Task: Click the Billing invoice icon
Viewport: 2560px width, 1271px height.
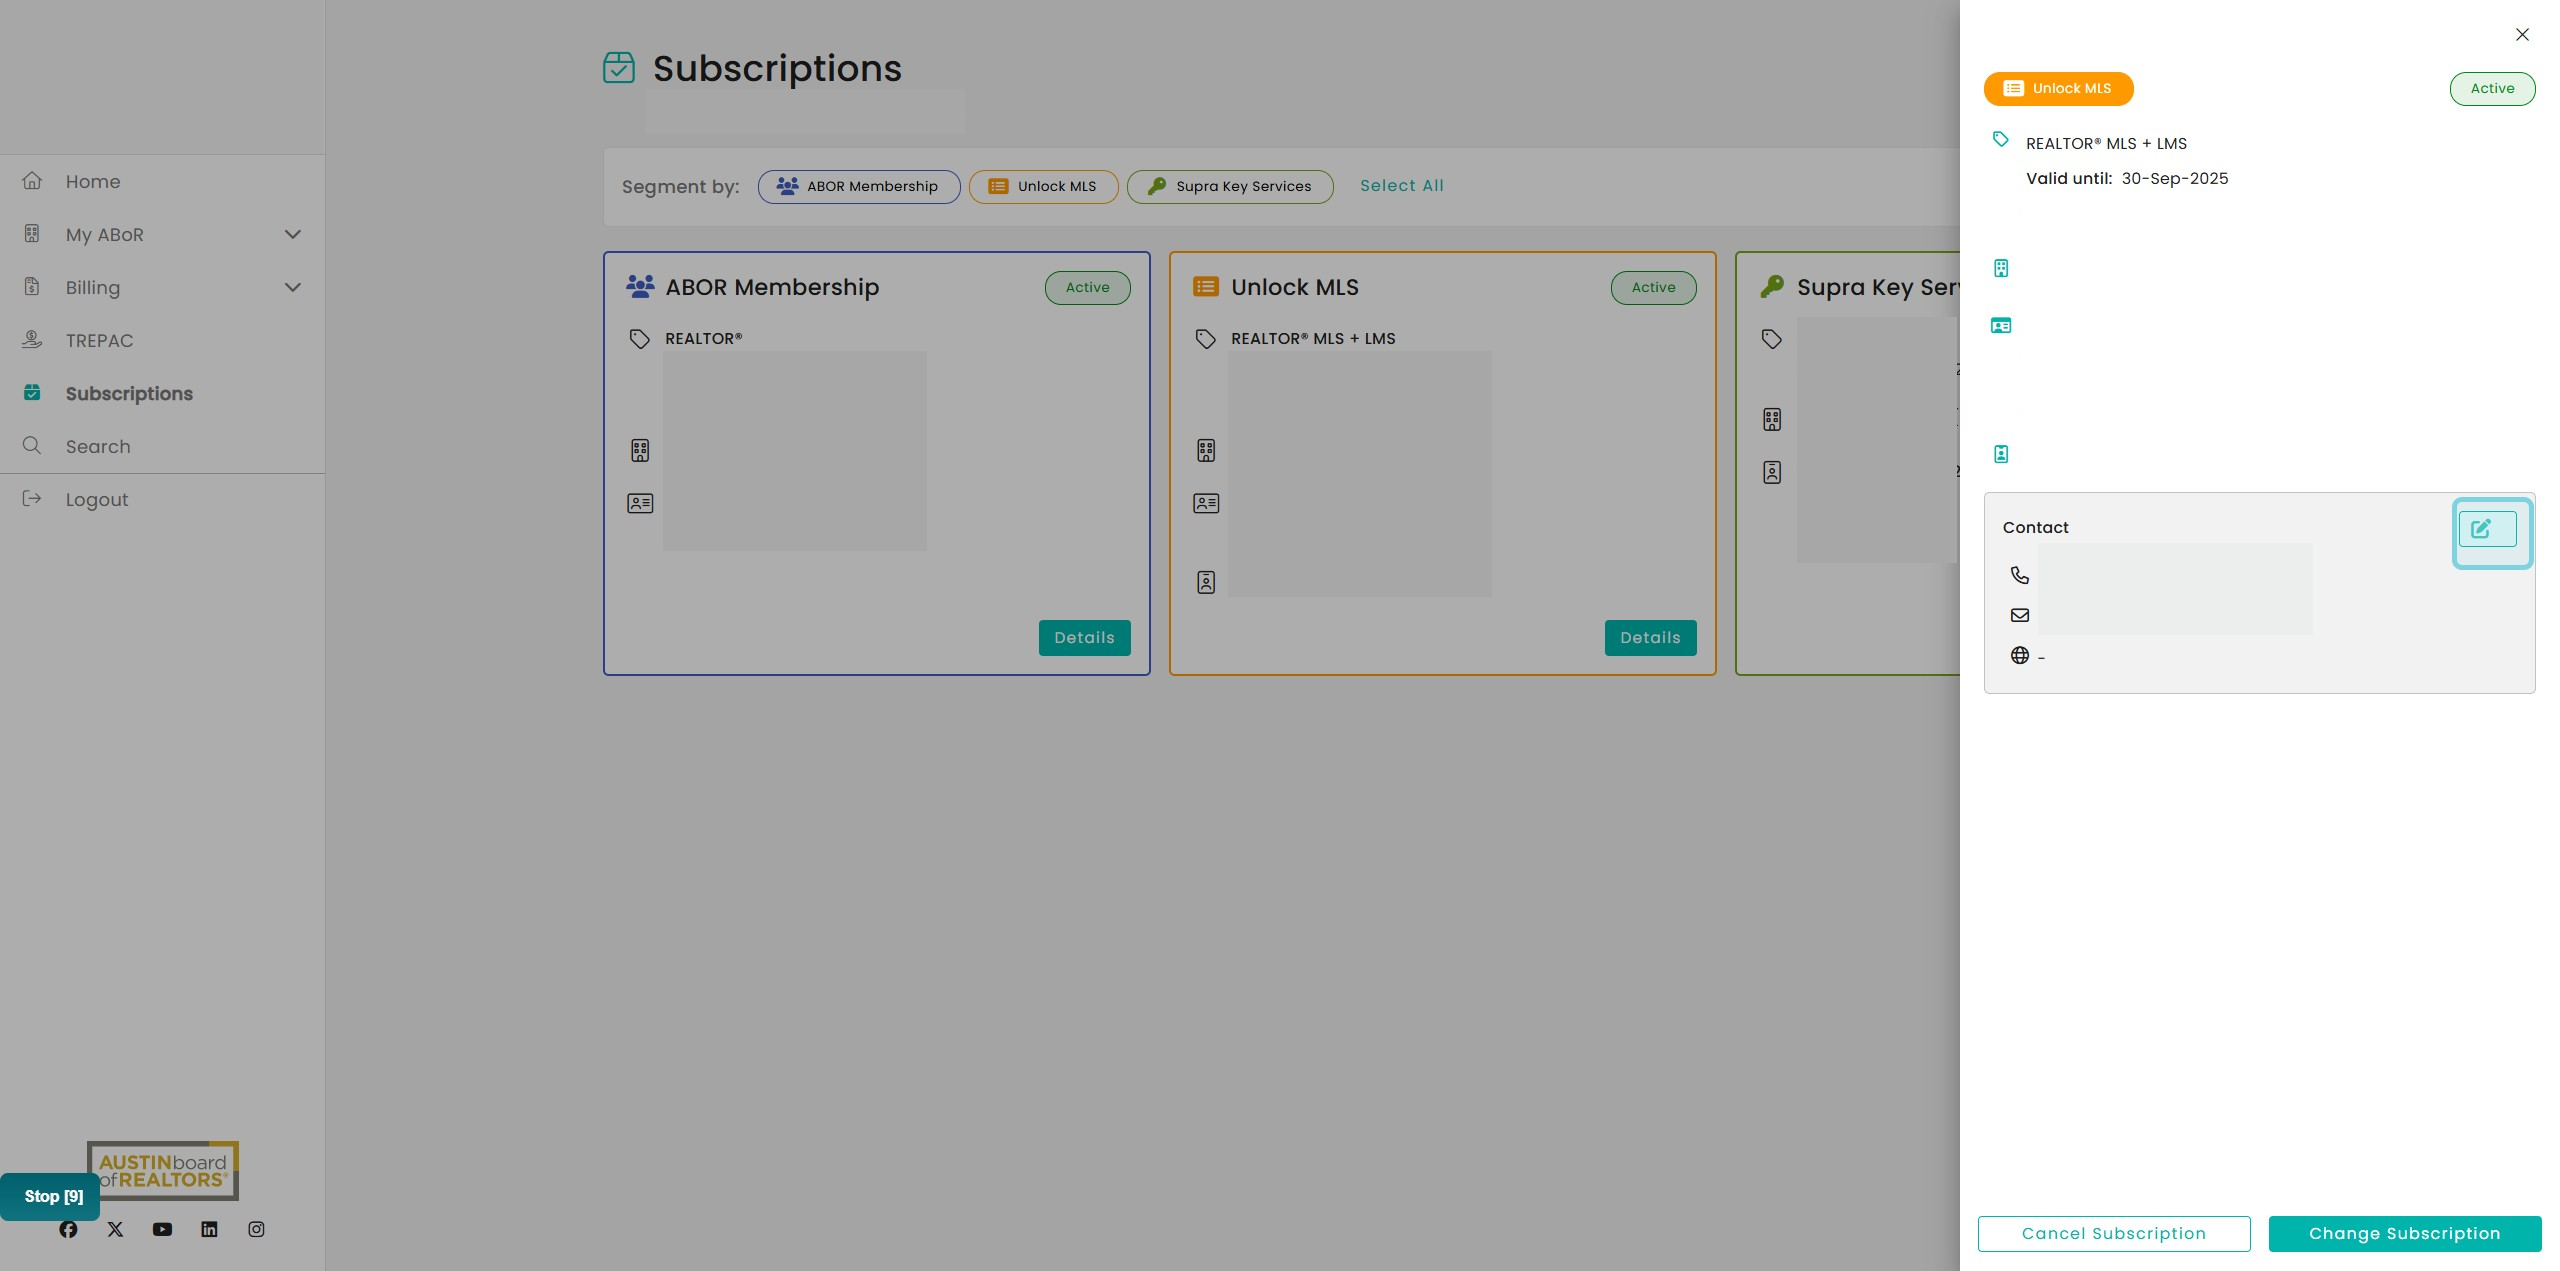Action: click(32, 287)
